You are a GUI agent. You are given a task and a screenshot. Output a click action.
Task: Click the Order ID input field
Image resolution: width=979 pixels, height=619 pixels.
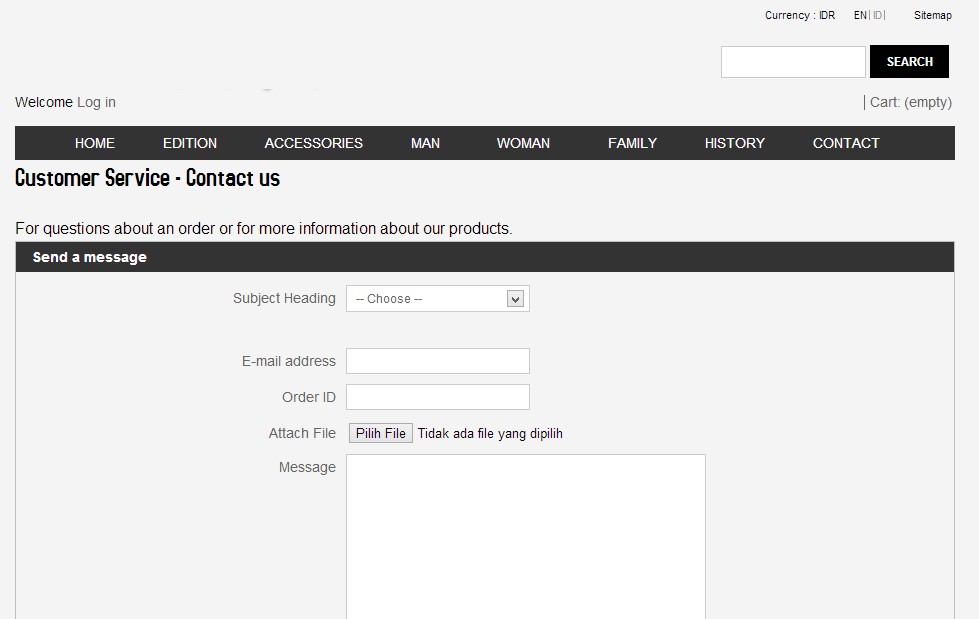coord(437,397)
